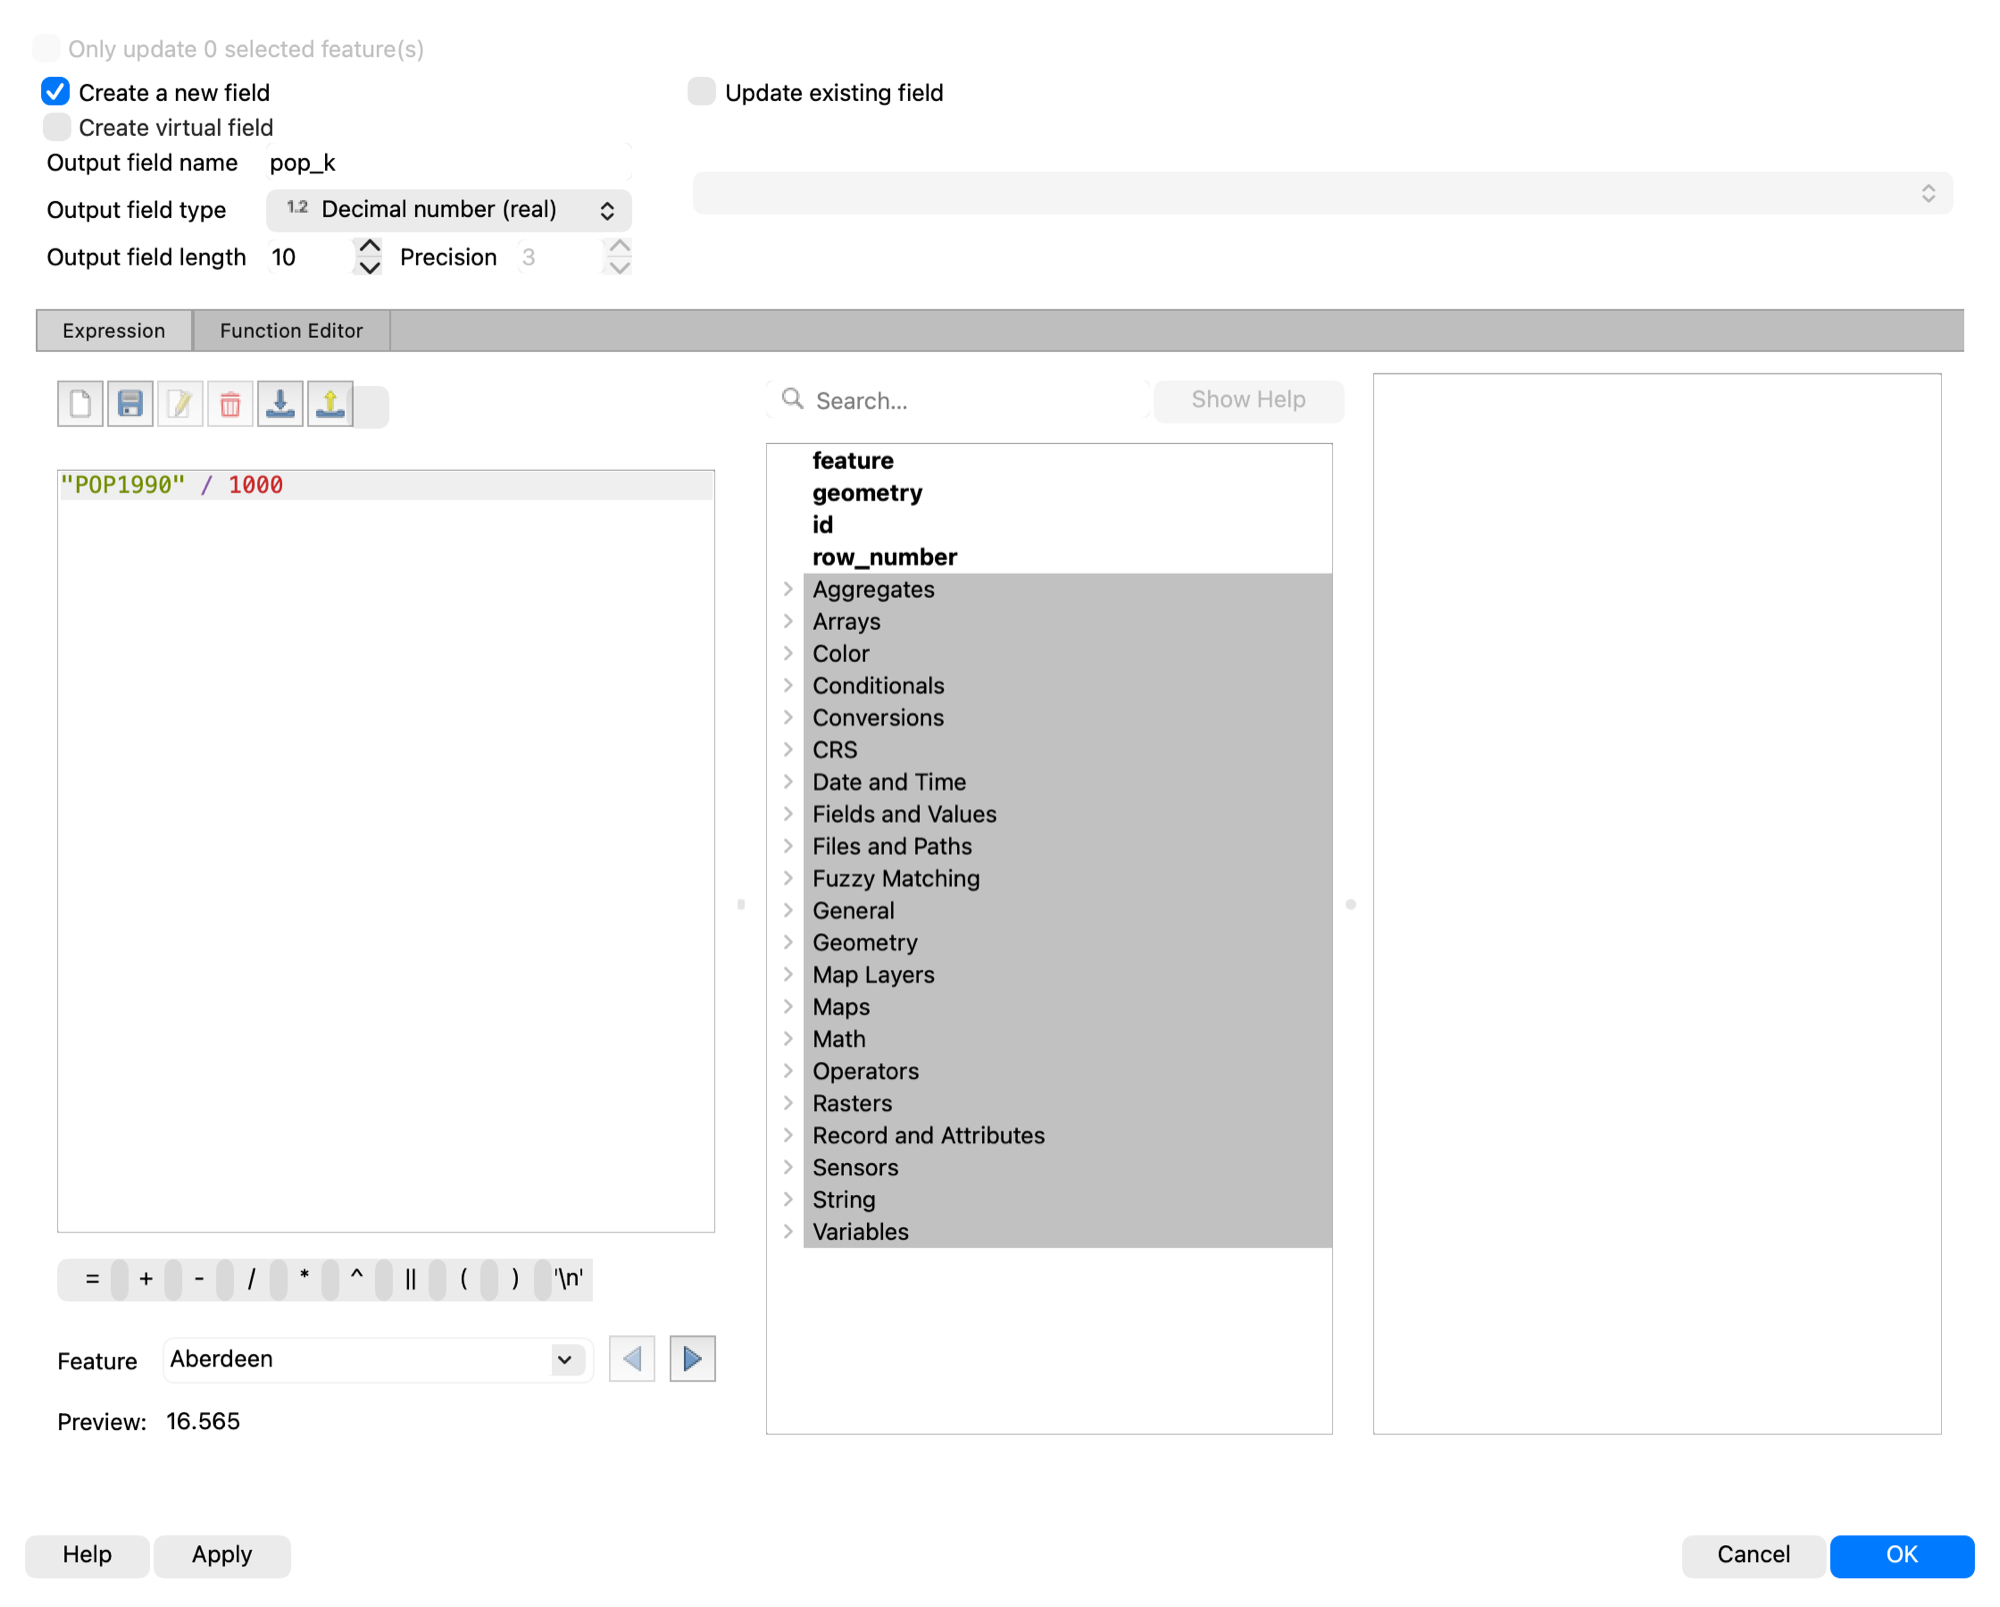Insert the string concatenation || operator
This screenshot has width=2000, height=1607.
pos(410,1279)
